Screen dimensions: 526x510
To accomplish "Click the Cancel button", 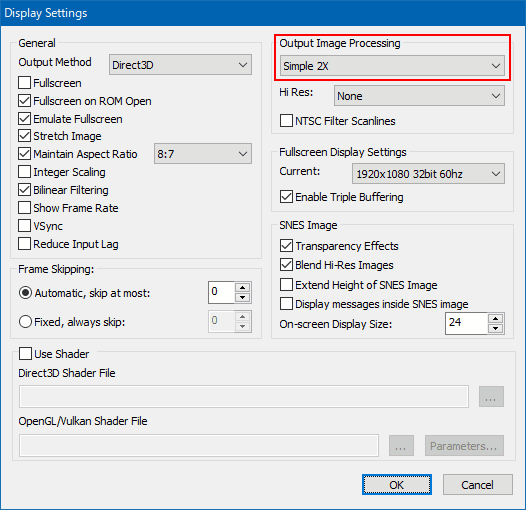I will 478,484.
